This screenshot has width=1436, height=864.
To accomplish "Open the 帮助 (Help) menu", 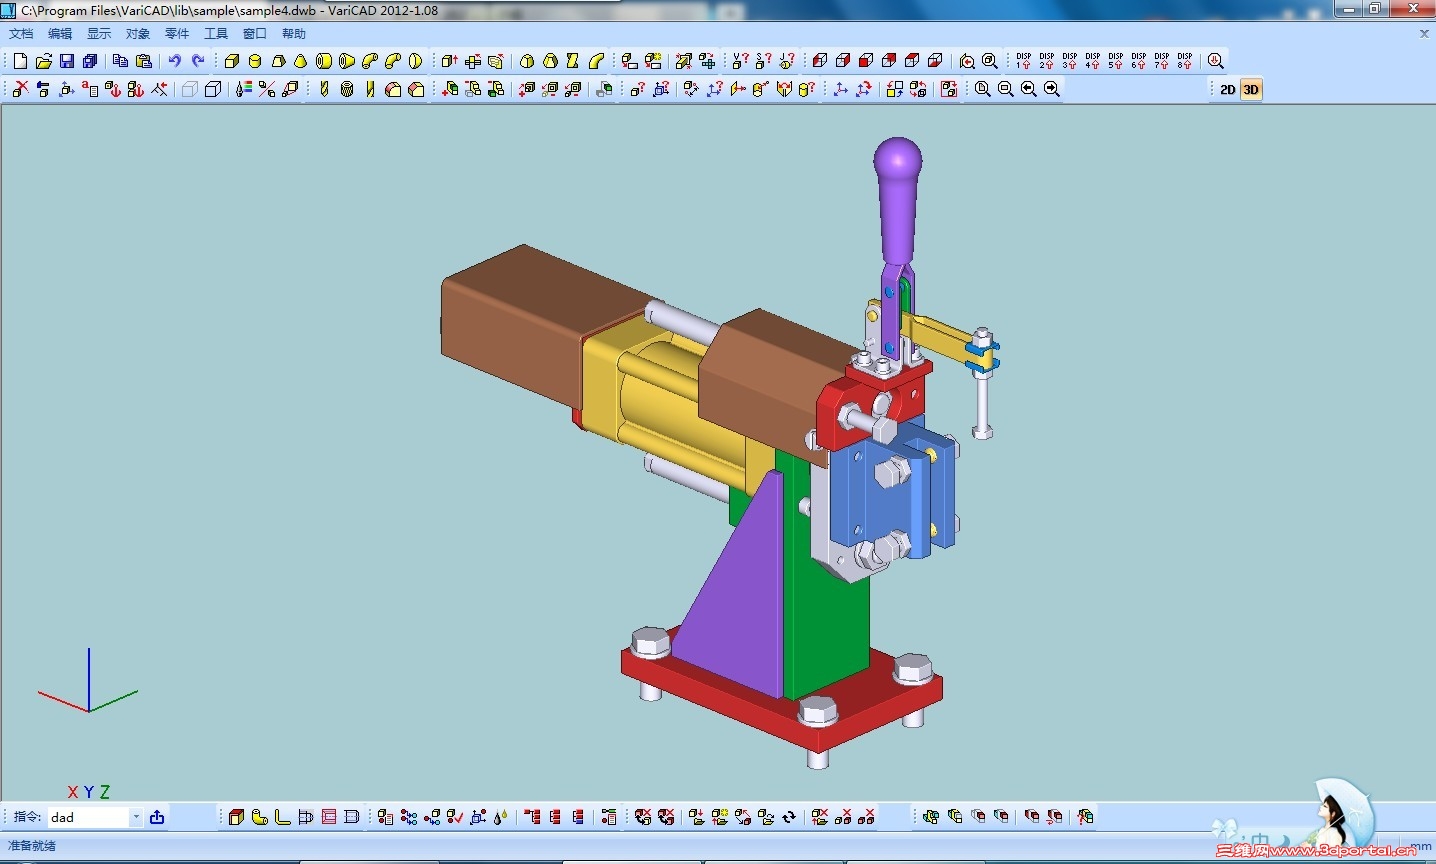I will tap(294, 34).
